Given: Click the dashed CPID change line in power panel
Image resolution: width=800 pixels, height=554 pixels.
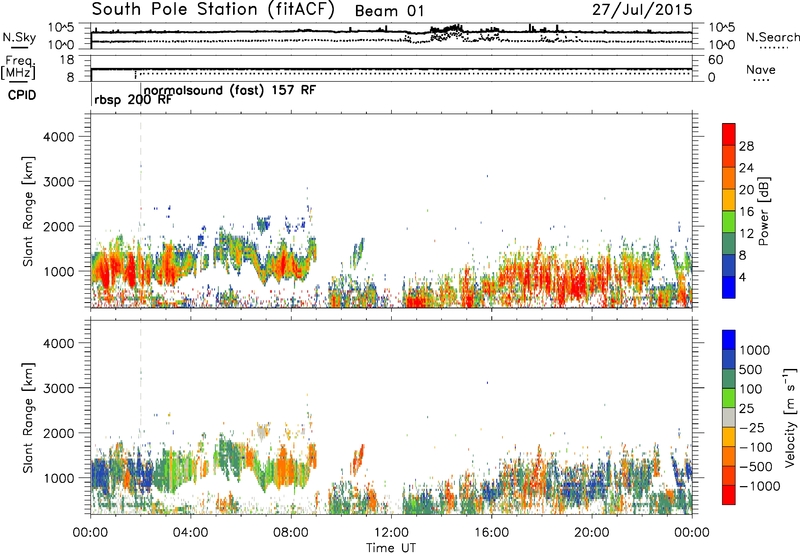Looking at the screenshot, I should tap(141, 211).
